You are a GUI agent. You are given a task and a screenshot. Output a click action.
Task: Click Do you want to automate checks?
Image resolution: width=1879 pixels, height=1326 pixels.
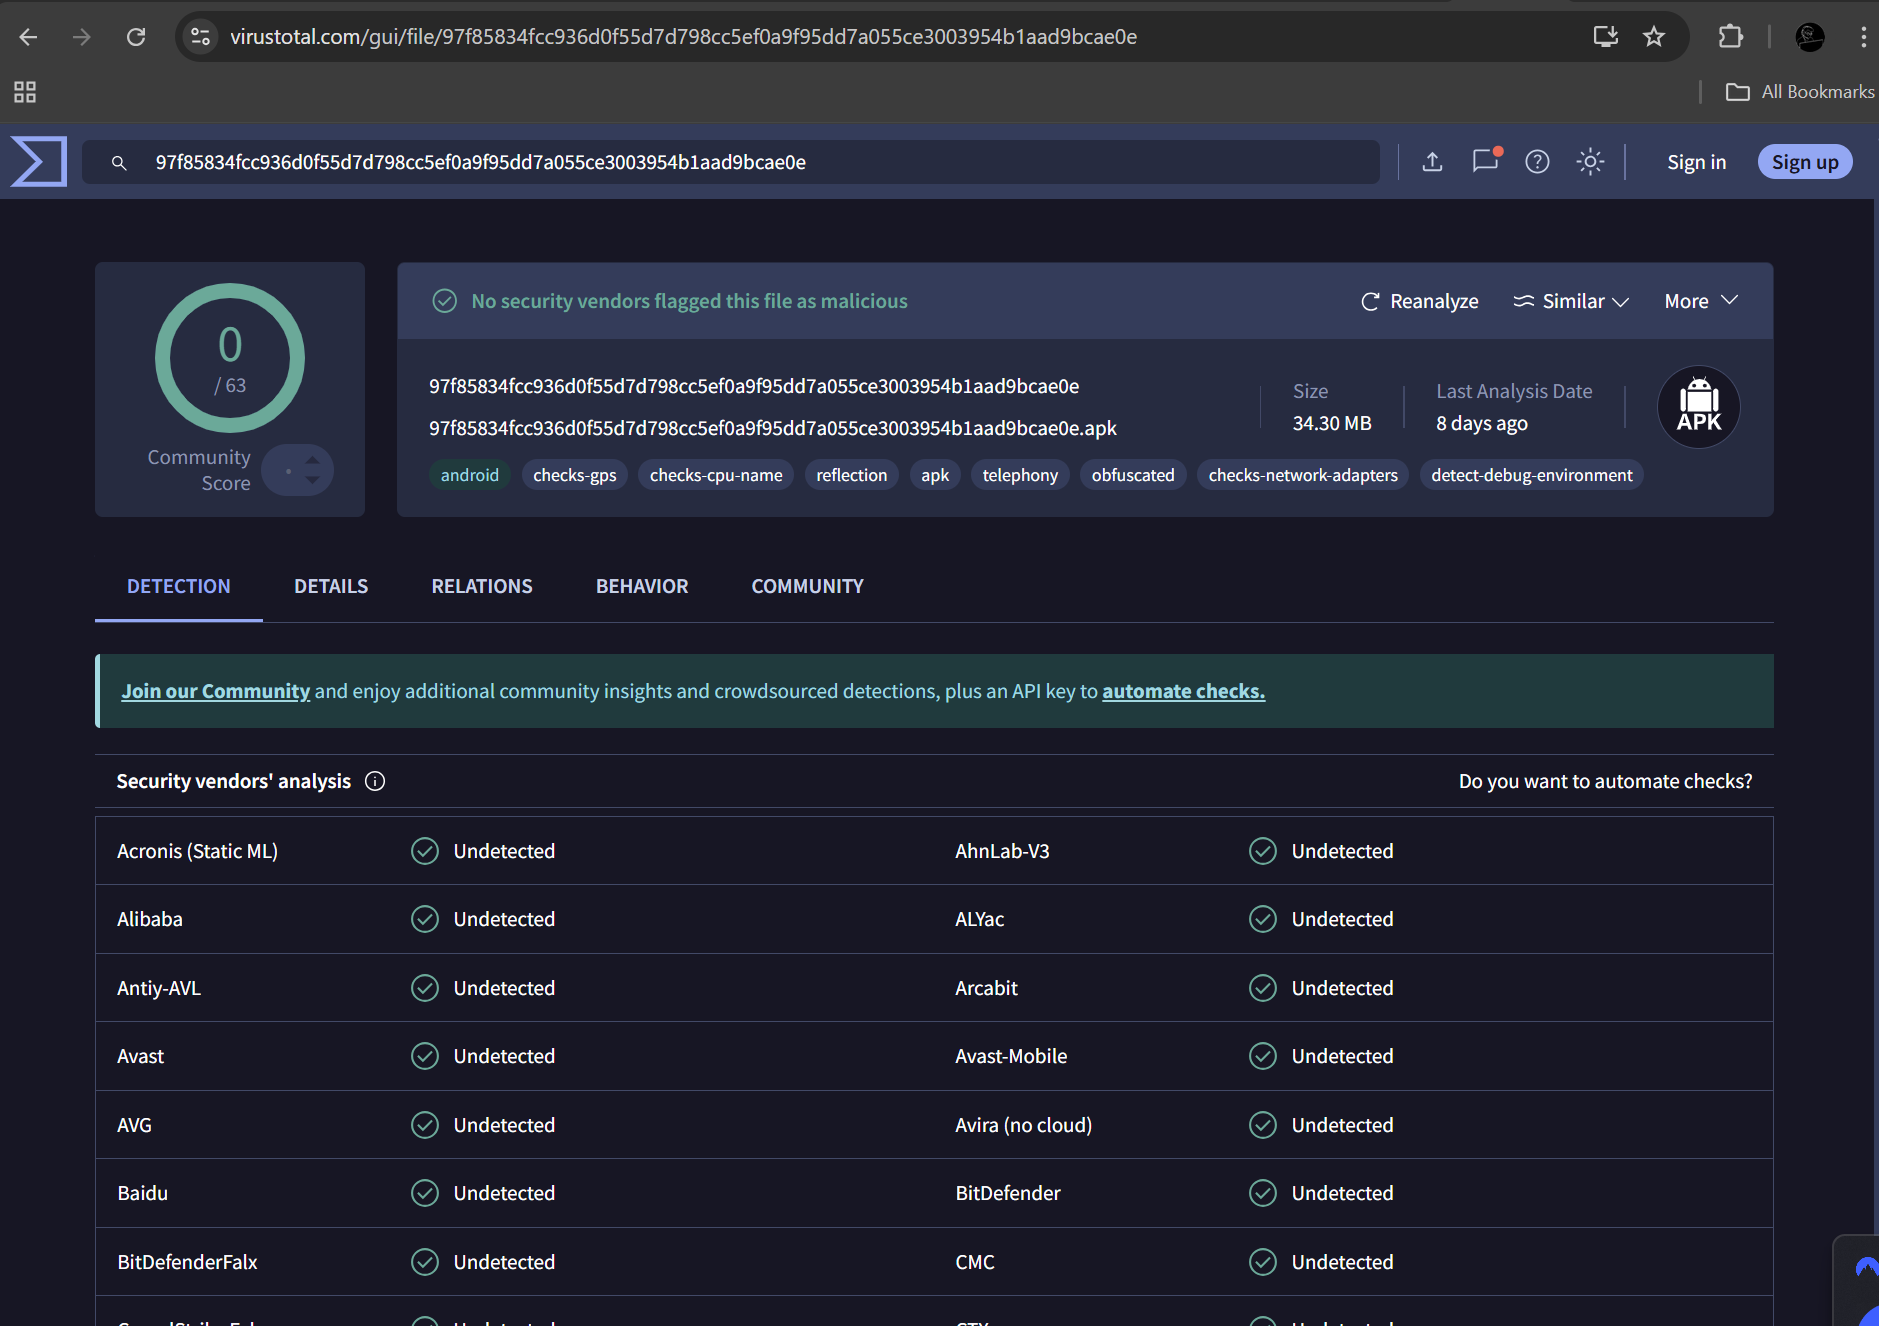[1605, 781]
